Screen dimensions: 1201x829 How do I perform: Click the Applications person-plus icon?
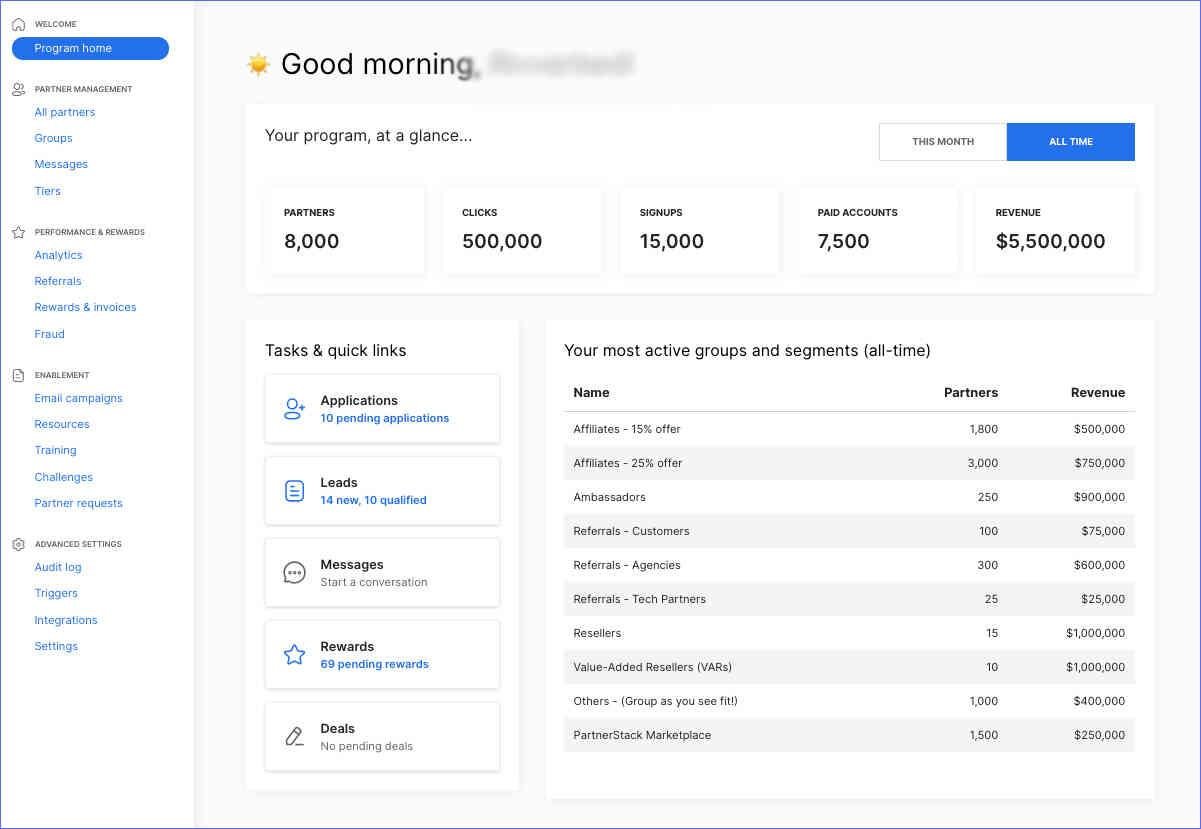(x=293, y=408)
